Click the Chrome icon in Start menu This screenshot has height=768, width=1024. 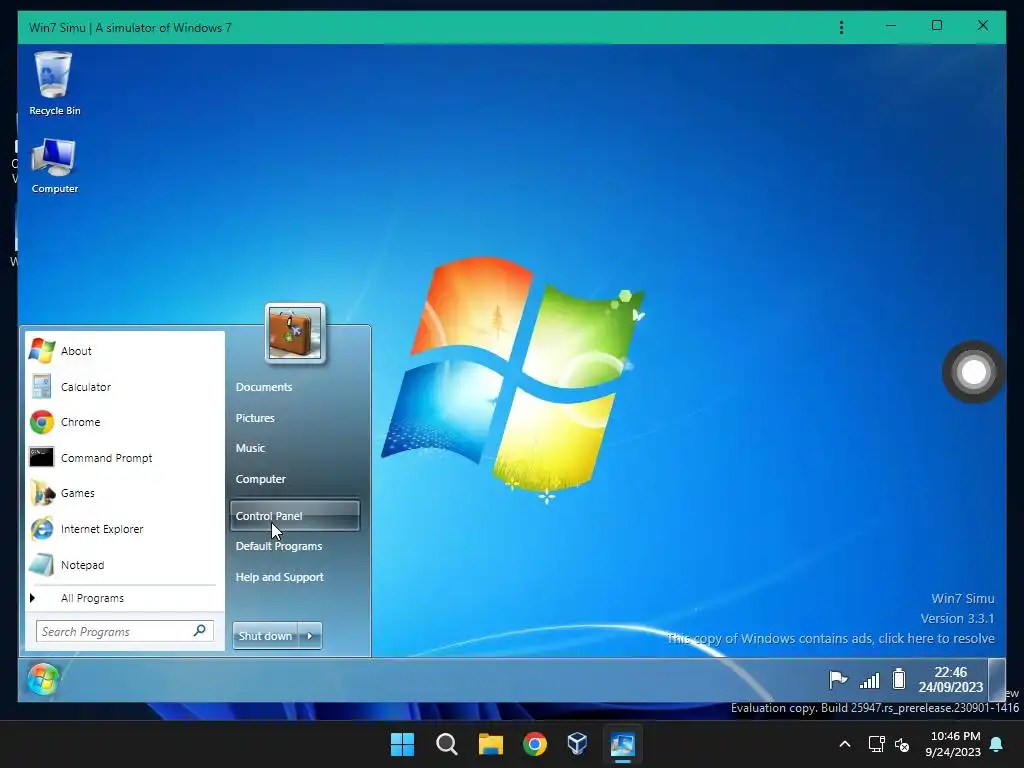(x=42, y=422)
